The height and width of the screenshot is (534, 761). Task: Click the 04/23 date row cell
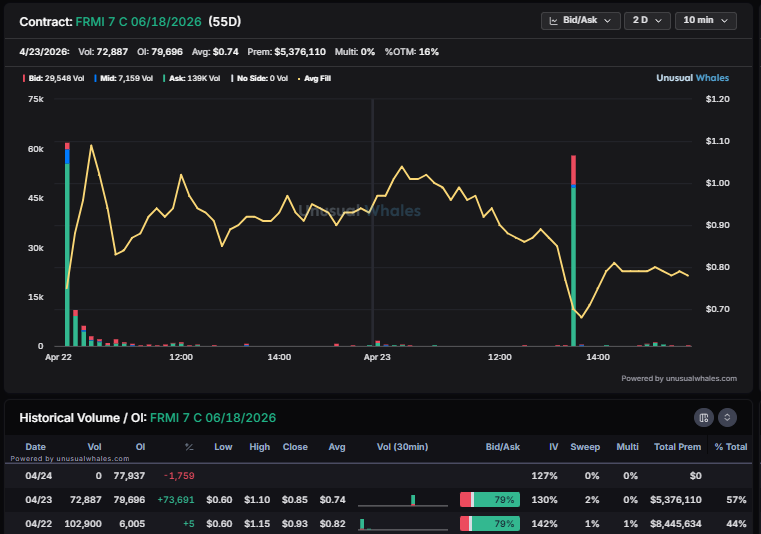(38, 500)
